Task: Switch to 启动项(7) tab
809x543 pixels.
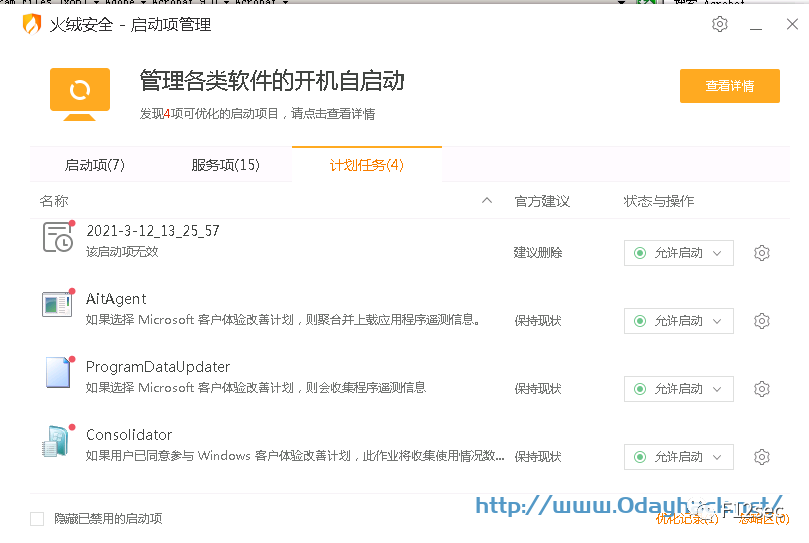Action: (x=94, y=165)
